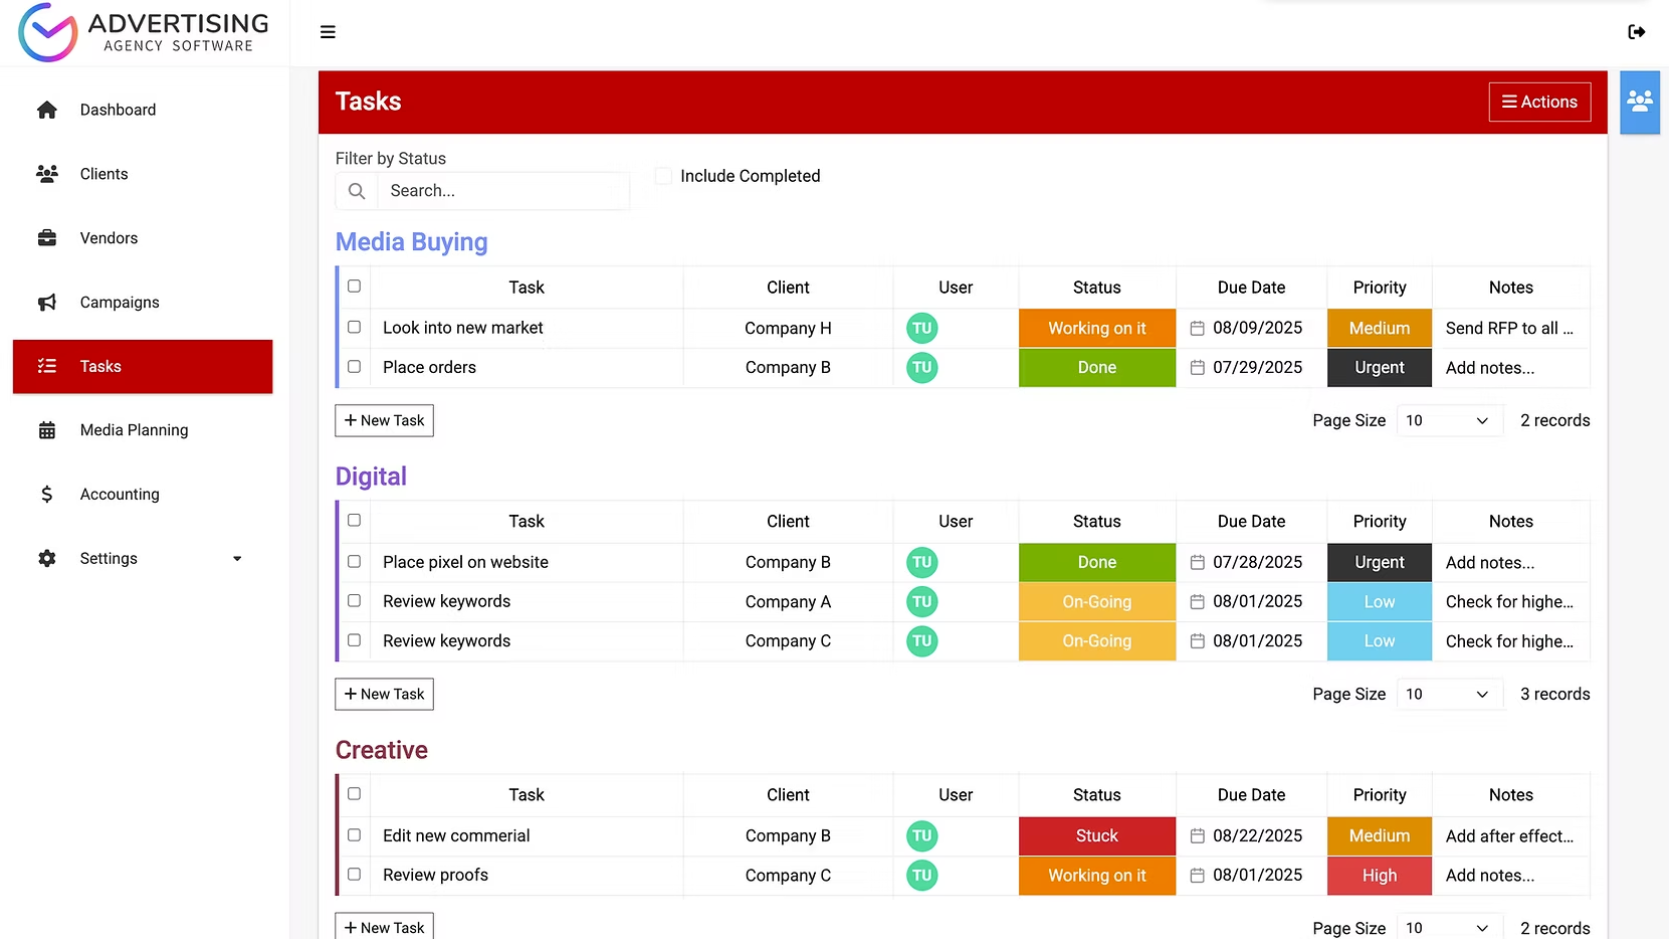Open the Vendors section
The width and height of the screenshot is (1669, 939).
point(47,238)
